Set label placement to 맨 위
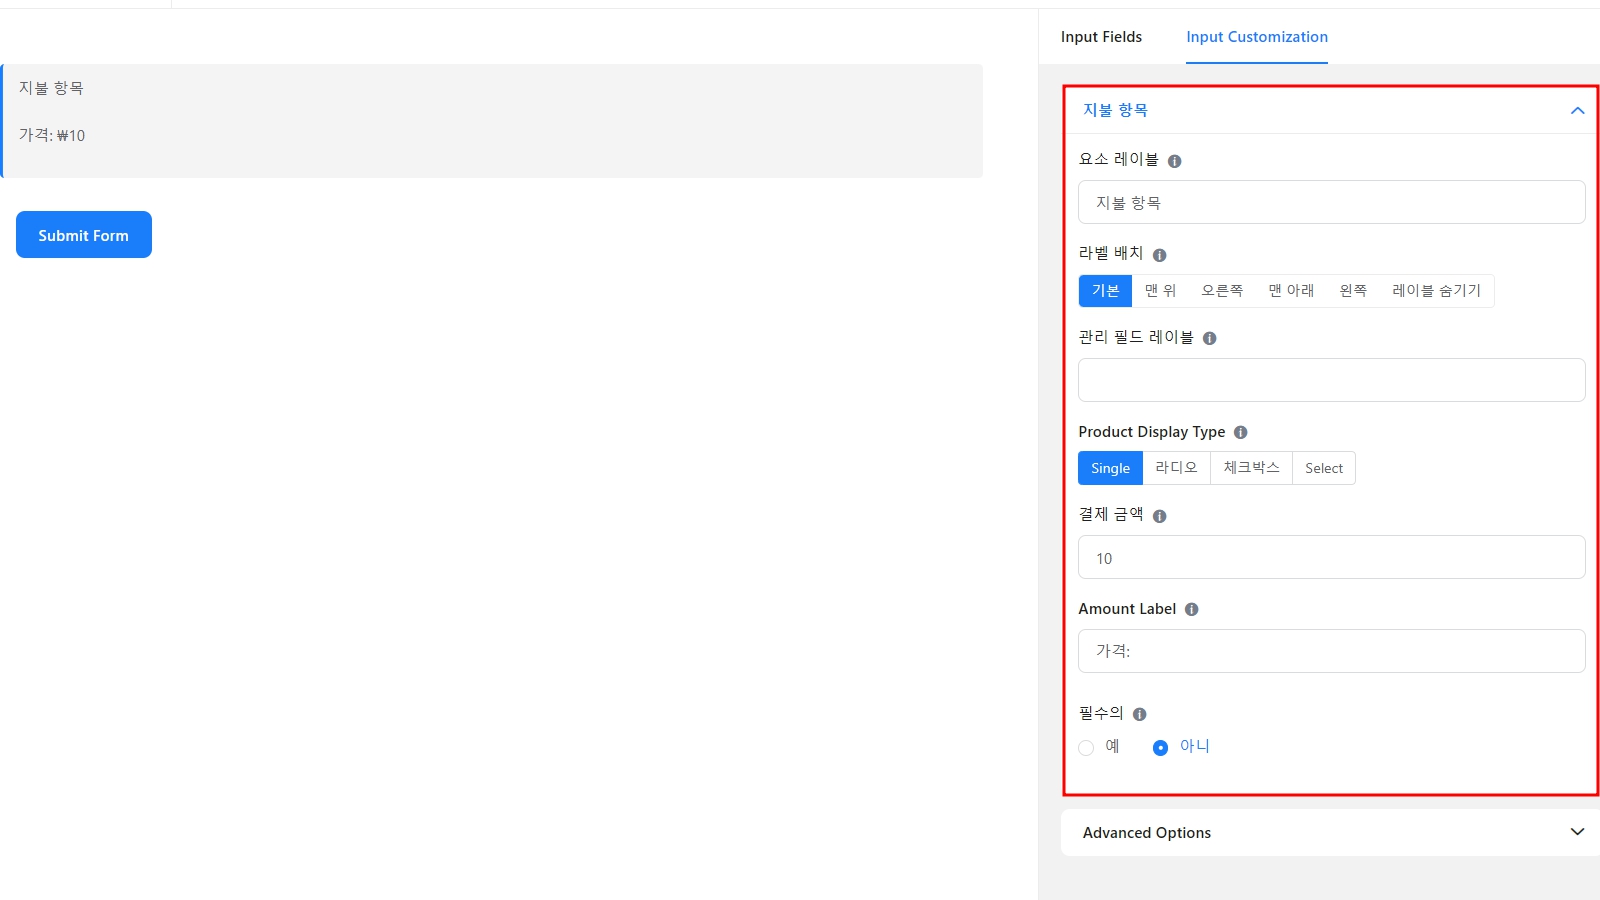 [1160, 290]
